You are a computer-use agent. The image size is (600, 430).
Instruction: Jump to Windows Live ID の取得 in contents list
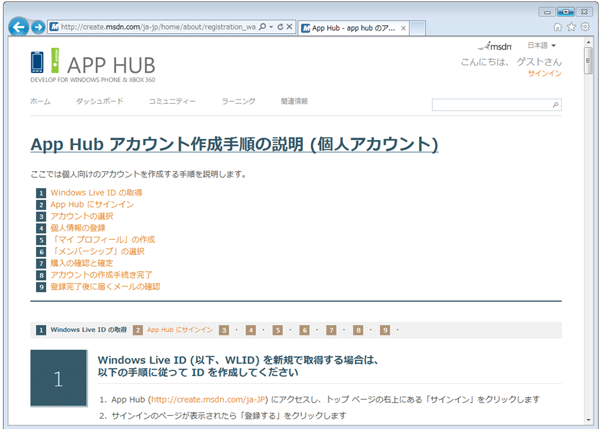coord(96,193)
